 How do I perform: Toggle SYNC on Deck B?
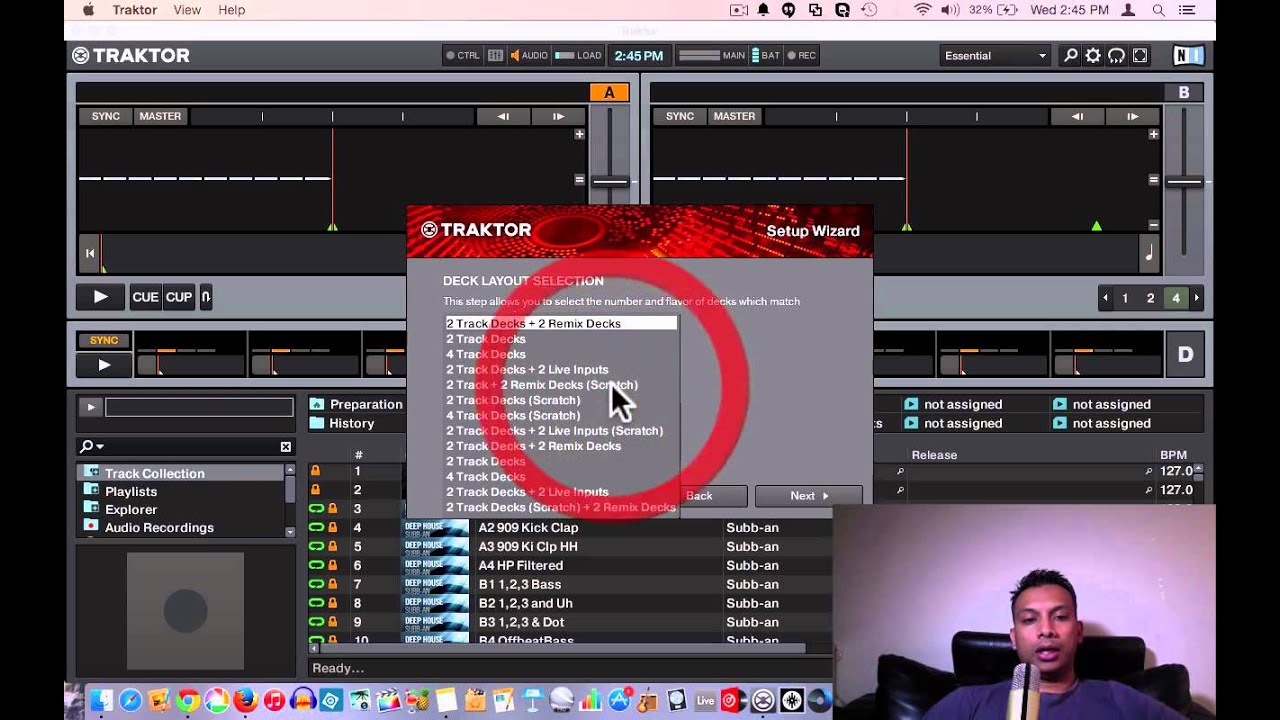click(680, 117)
